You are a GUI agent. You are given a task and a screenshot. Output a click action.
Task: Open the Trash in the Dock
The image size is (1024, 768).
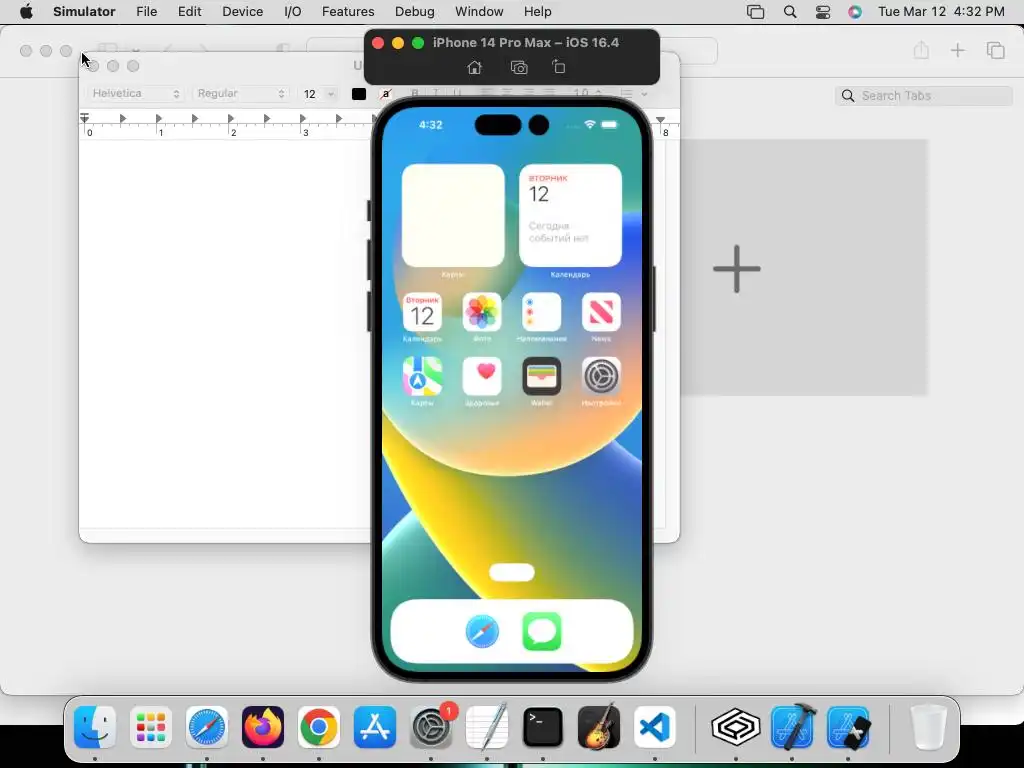928,727
